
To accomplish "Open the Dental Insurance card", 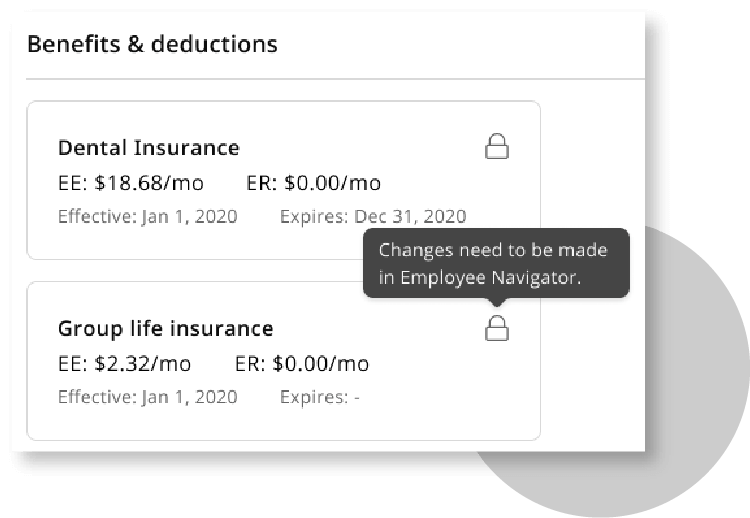I will (284, 180).
